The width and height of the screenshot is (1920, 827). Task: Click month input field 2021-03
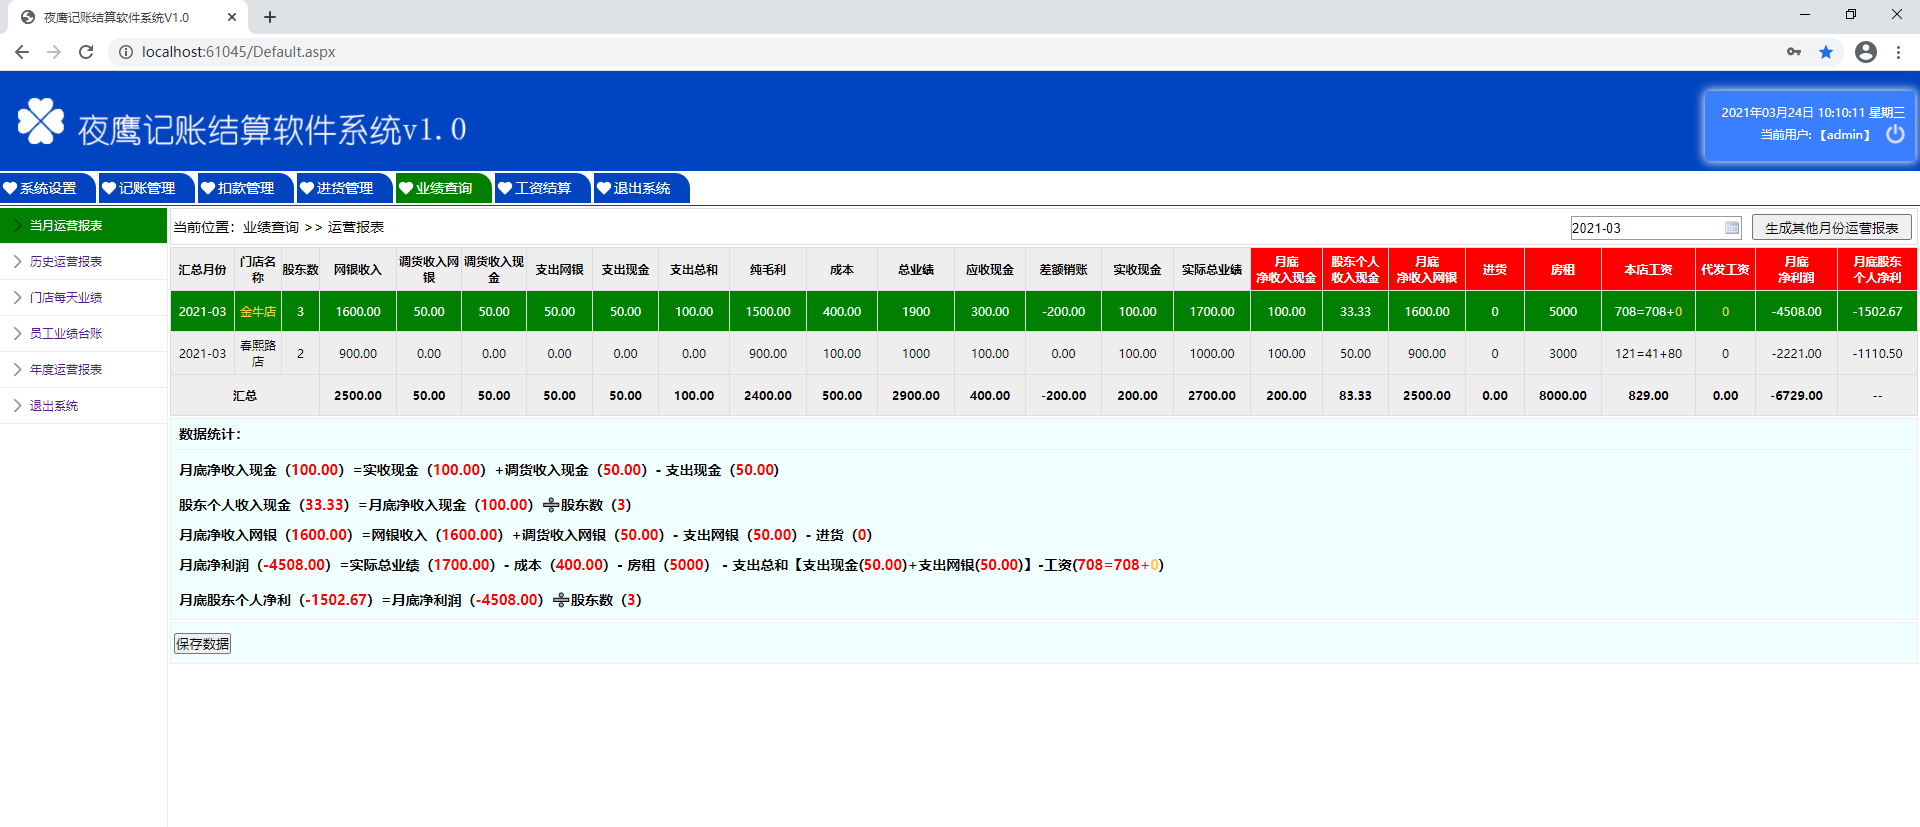coord(1655,228)
